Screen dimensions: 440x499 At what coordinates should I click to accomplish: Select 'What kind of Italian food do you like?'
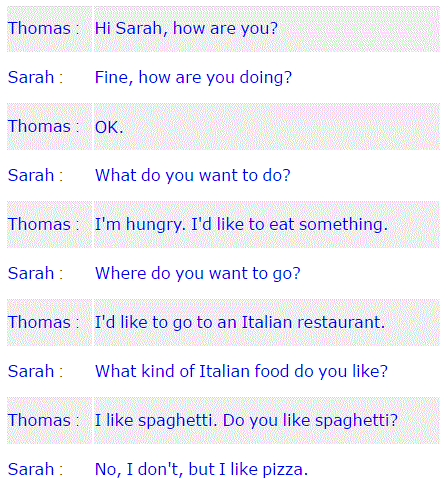pyautogui.click(x=241, y=371)
